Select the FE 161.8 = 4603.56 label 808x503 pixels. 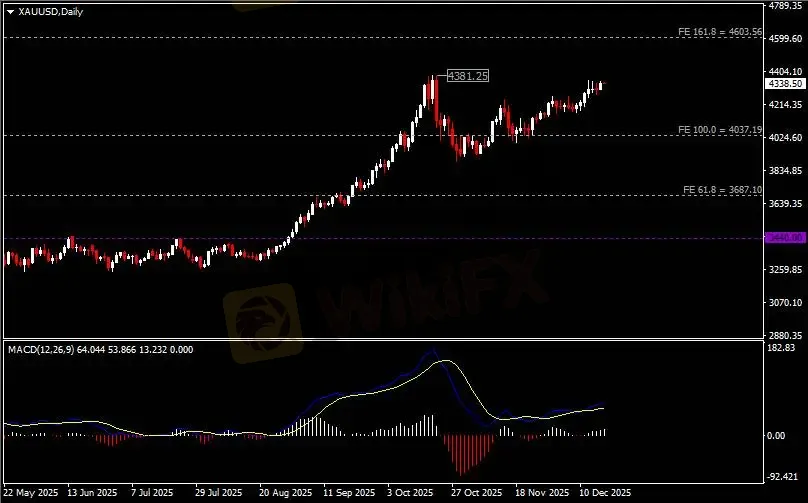[x=719, y=32]
